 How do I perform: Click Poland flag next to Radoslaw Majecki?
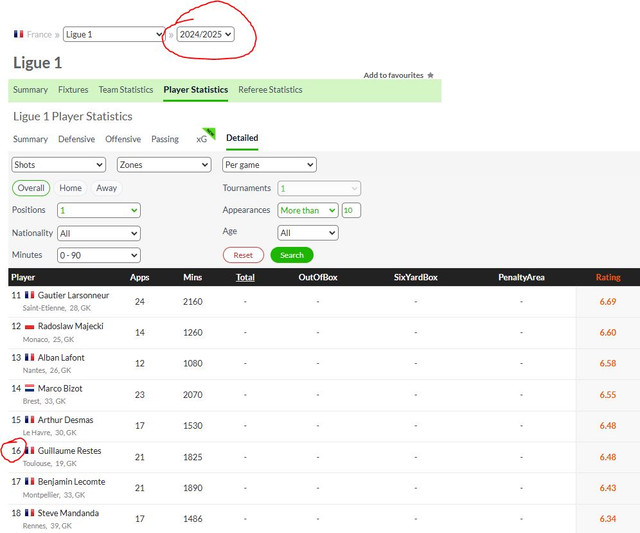[x=29, y=326]
